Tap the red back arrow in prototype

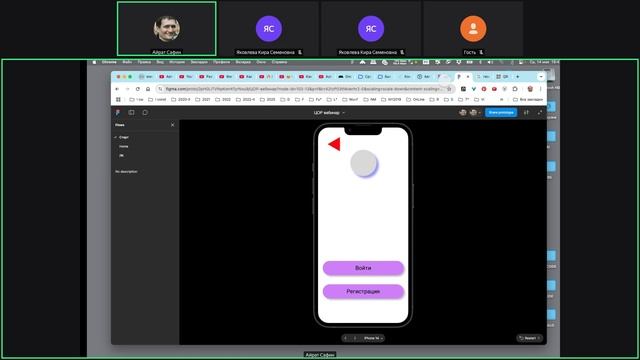[x=334, y=144]
